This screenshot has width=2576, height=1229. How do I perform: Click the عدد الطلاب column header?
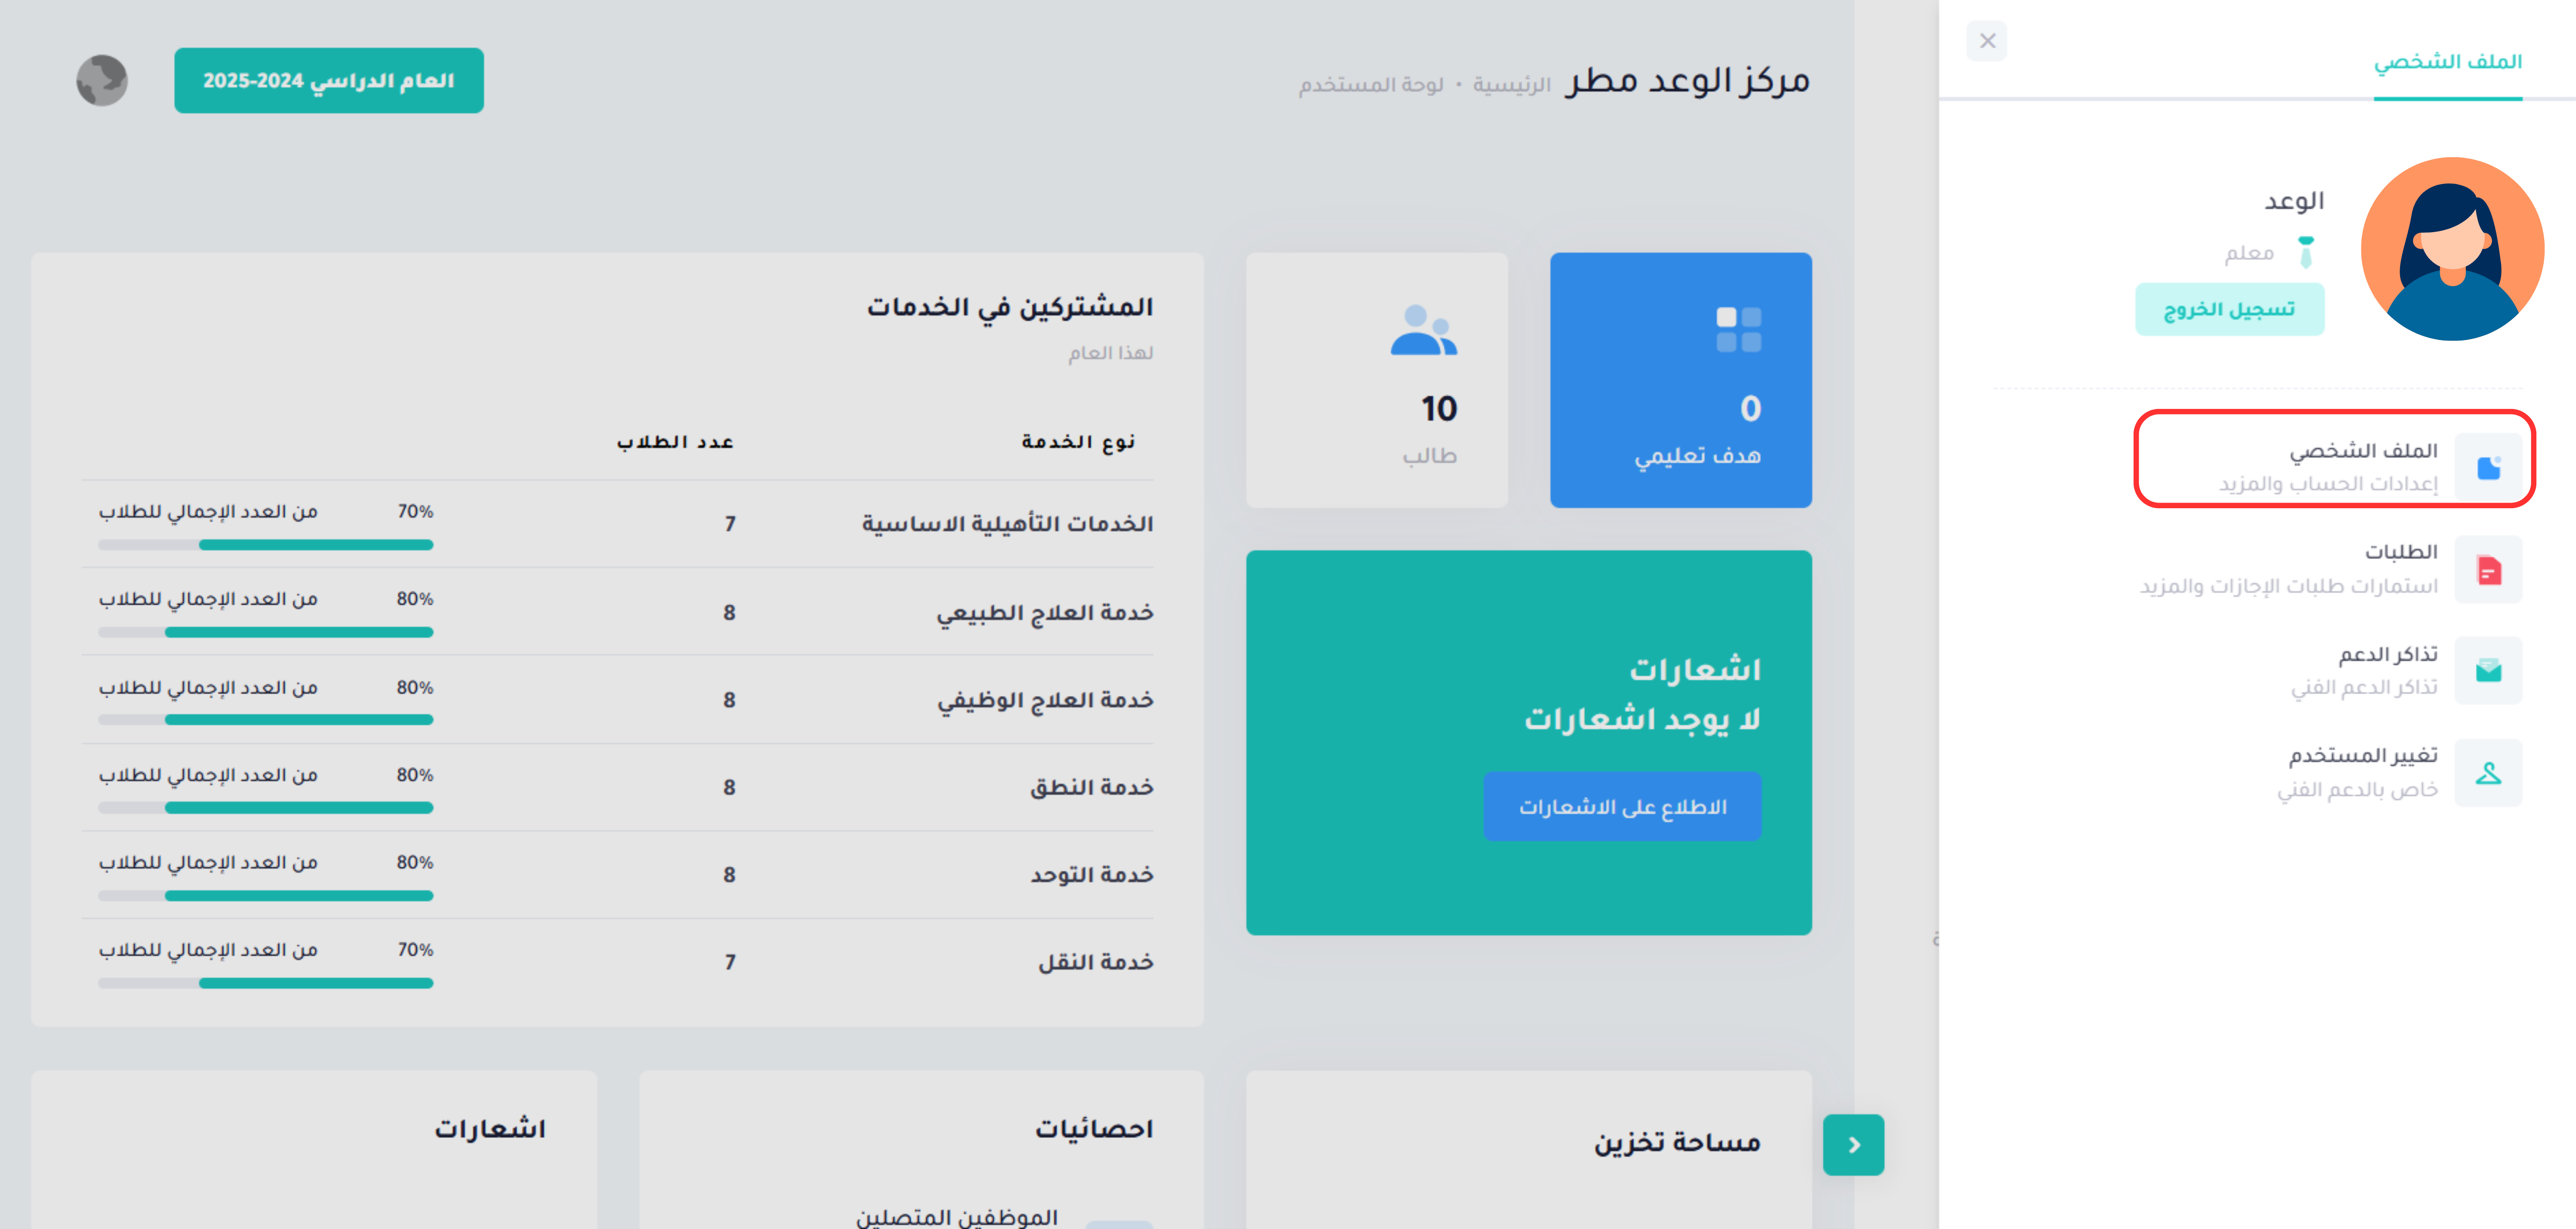click(x=675, y=441)
